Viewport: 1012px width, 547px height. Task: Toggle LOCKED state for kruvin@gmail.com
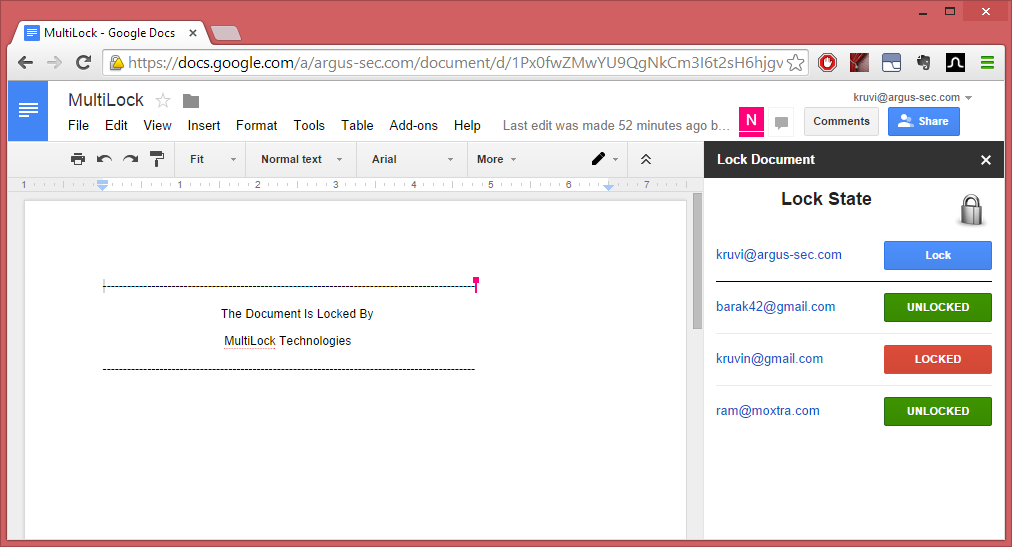tap(938, 359)
